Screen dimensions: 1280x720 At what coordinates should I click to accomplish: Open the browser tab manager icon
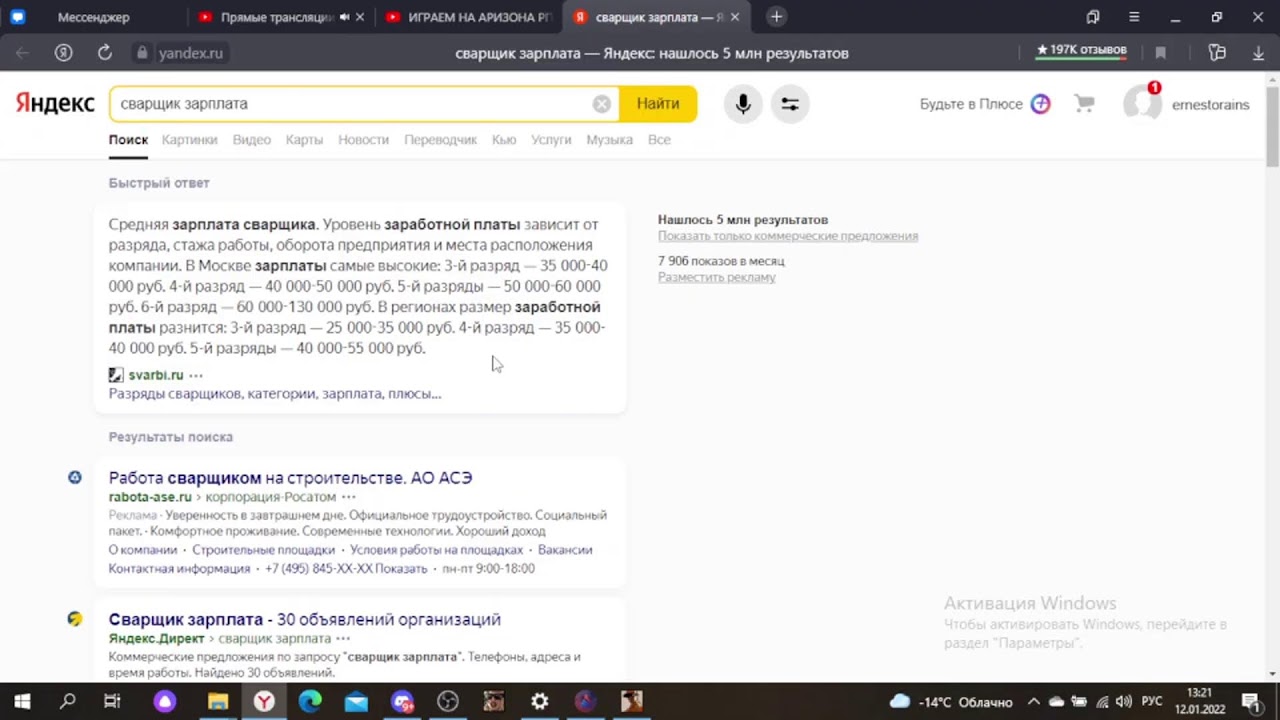(1093, 17)
